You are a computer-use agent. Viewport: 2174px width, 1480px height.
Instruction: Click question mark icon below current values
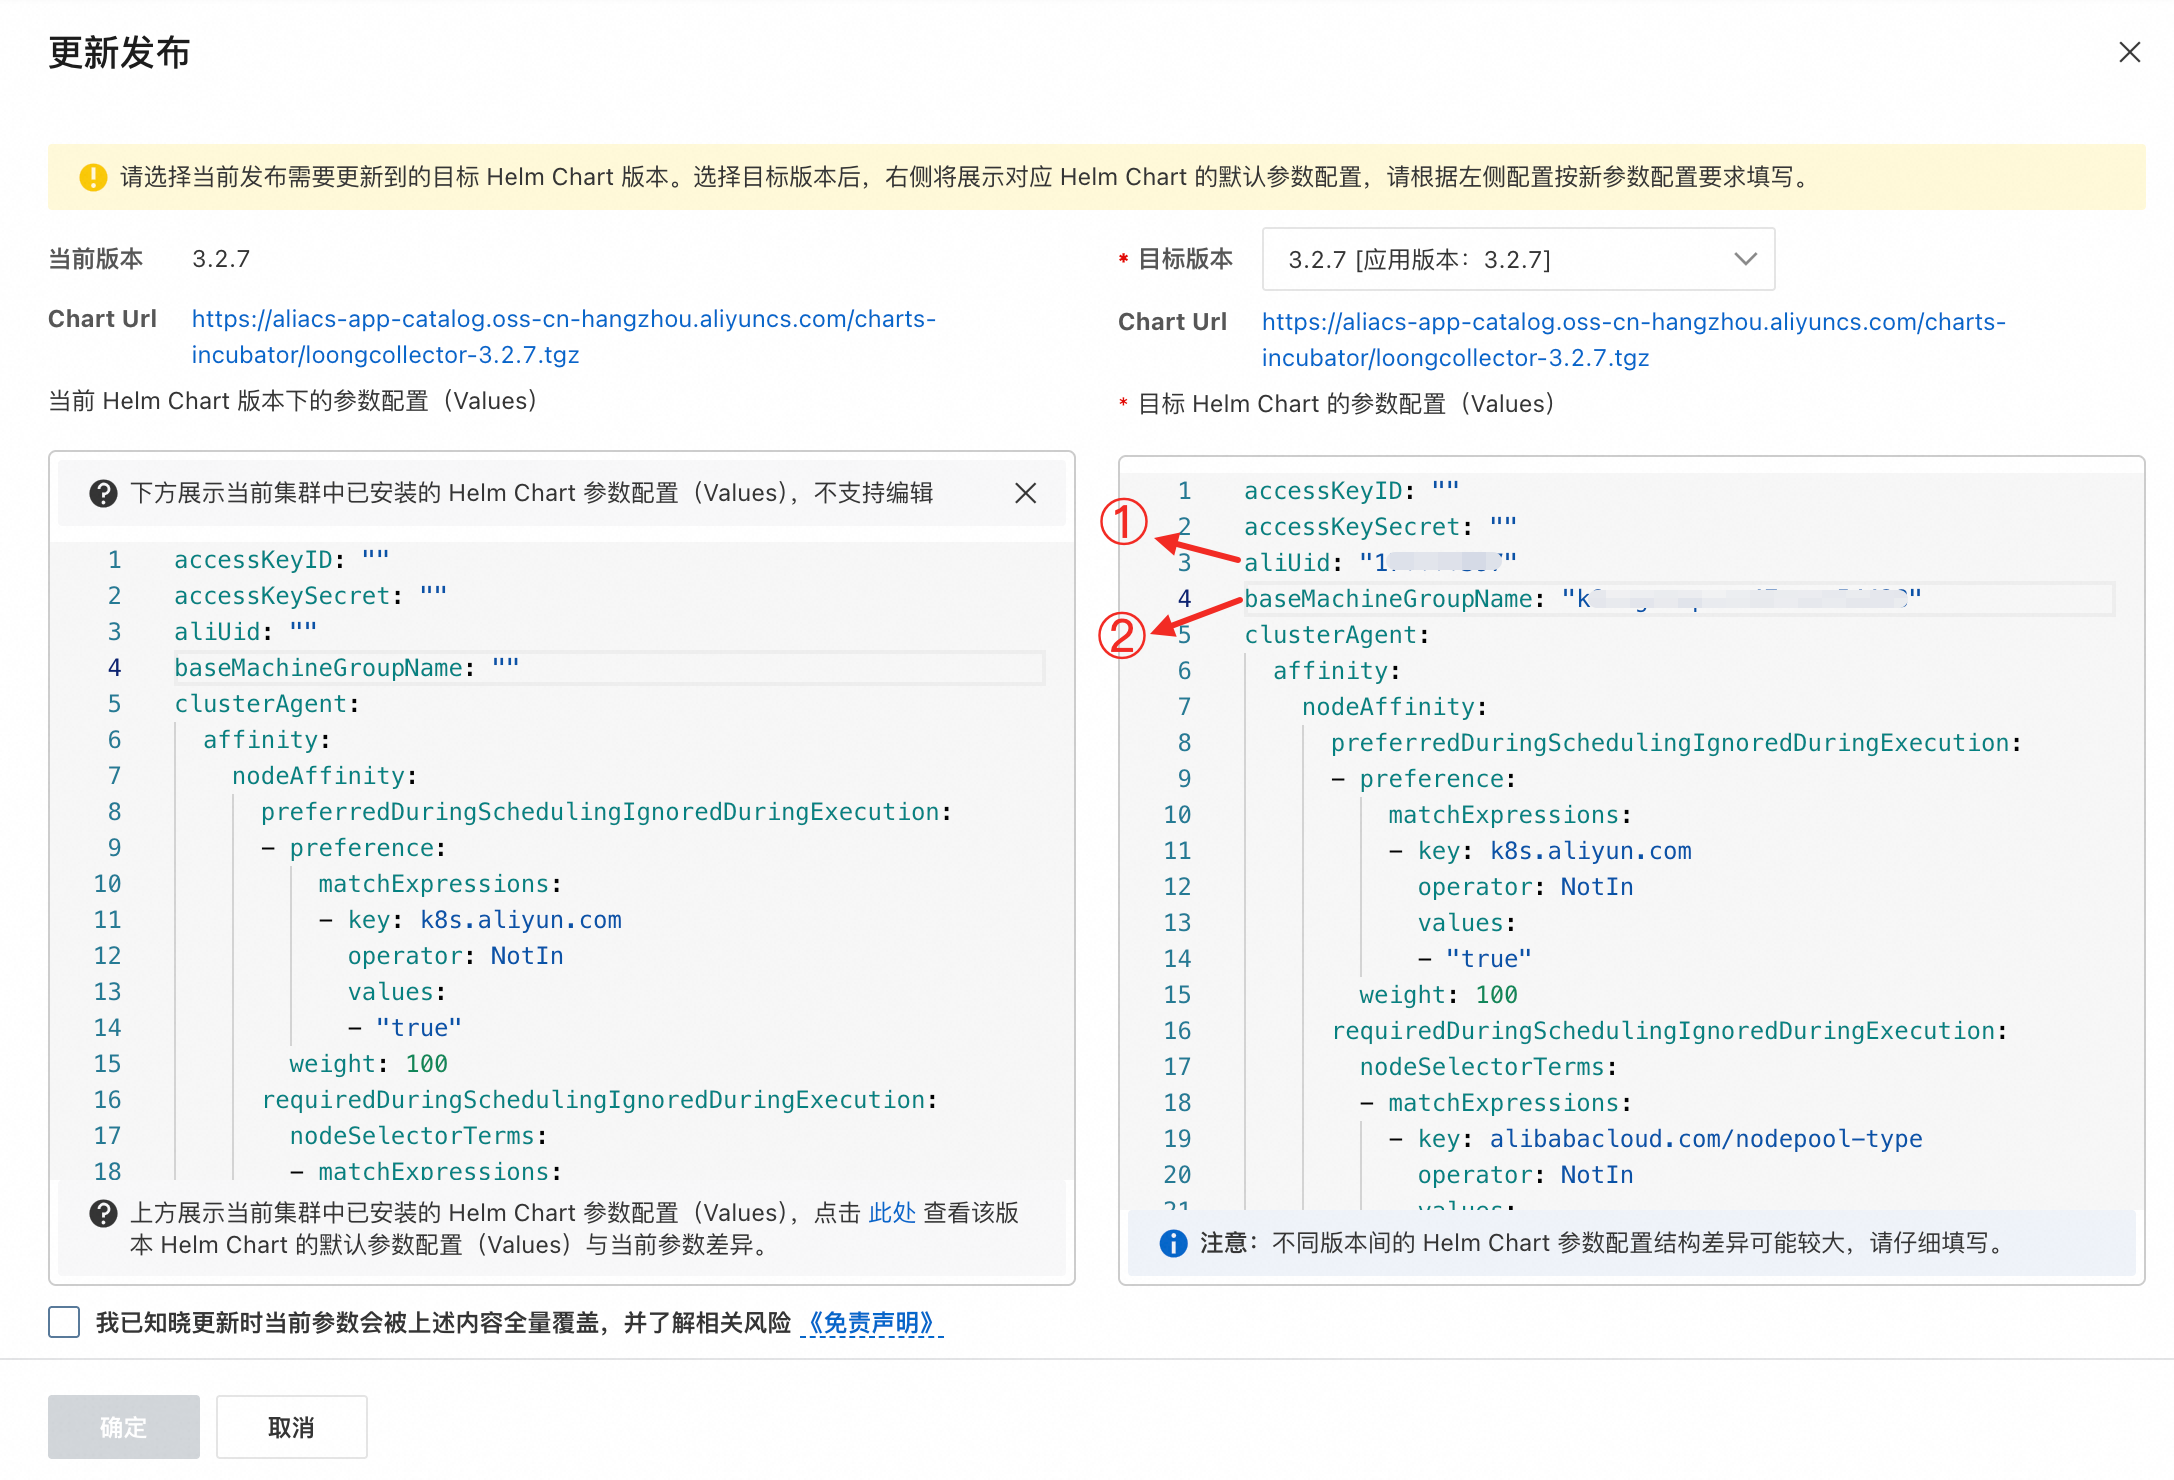103,1213
